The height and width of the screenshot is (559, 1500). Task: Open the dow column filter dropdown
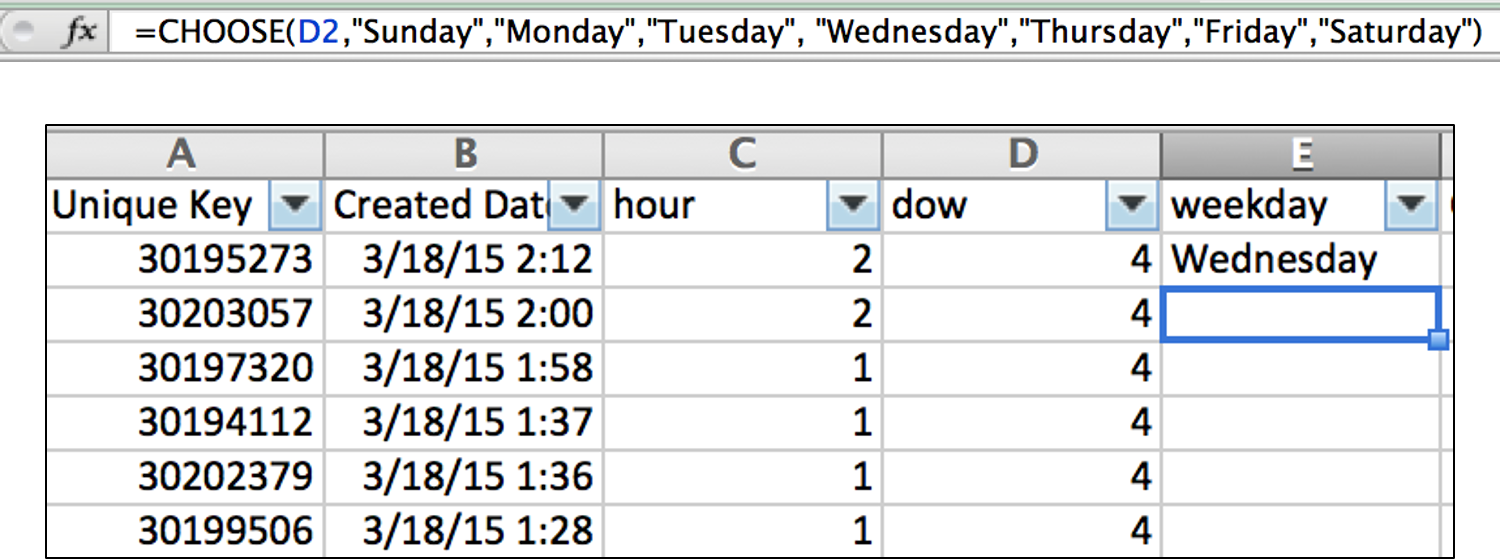pyautogui.click(x=1132, y=206)
